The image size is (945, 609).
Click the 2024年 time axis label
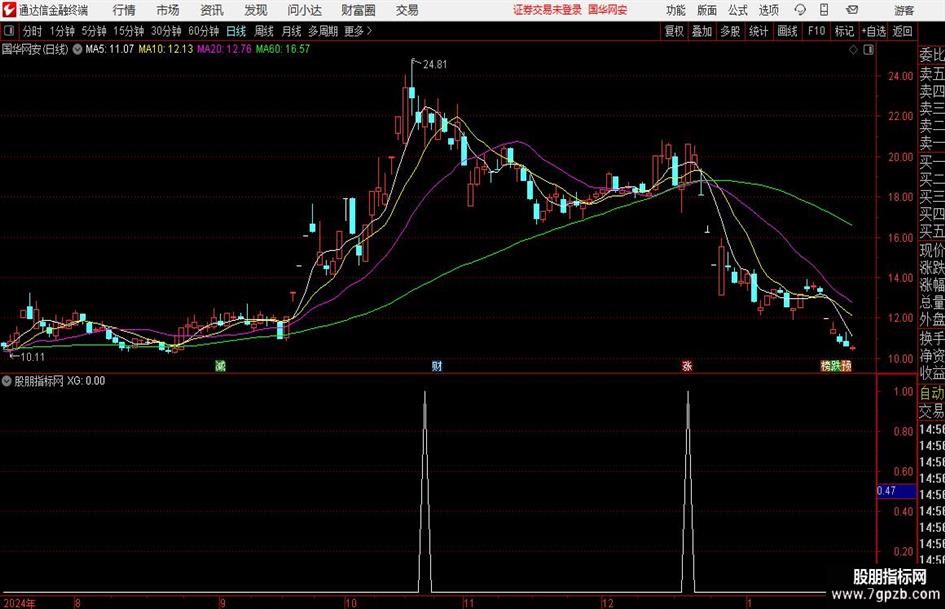point(19,603)
